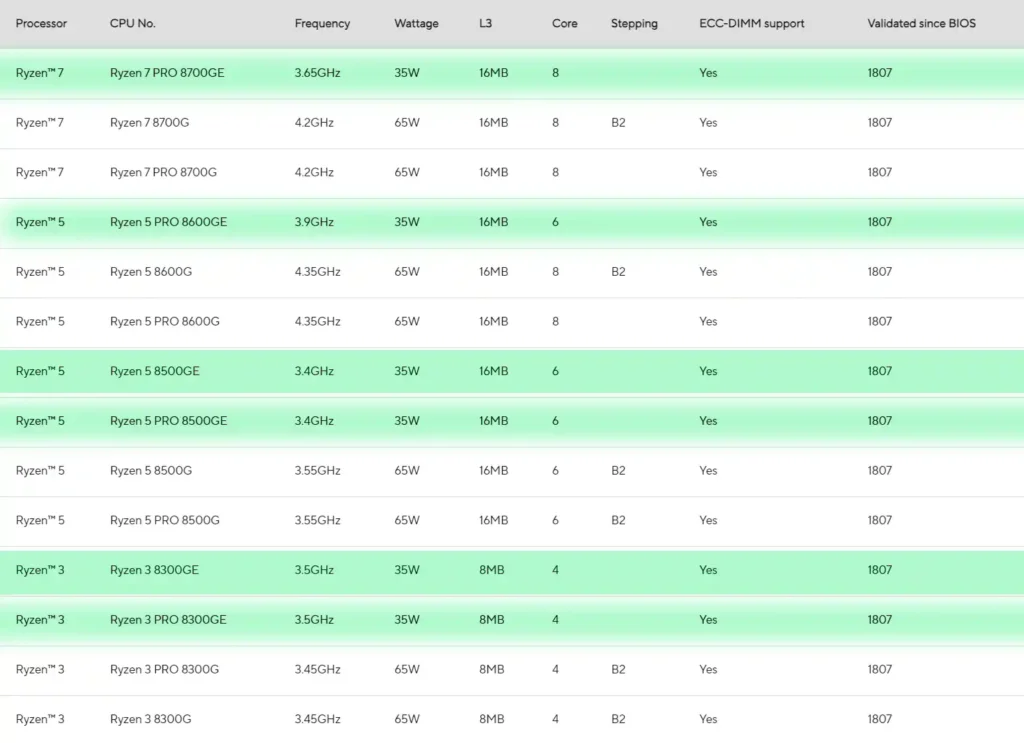Click Ryzen™ 7 in the PRO 8700GE row
This screenshot has height=743, width=1024.
point(40,73)
